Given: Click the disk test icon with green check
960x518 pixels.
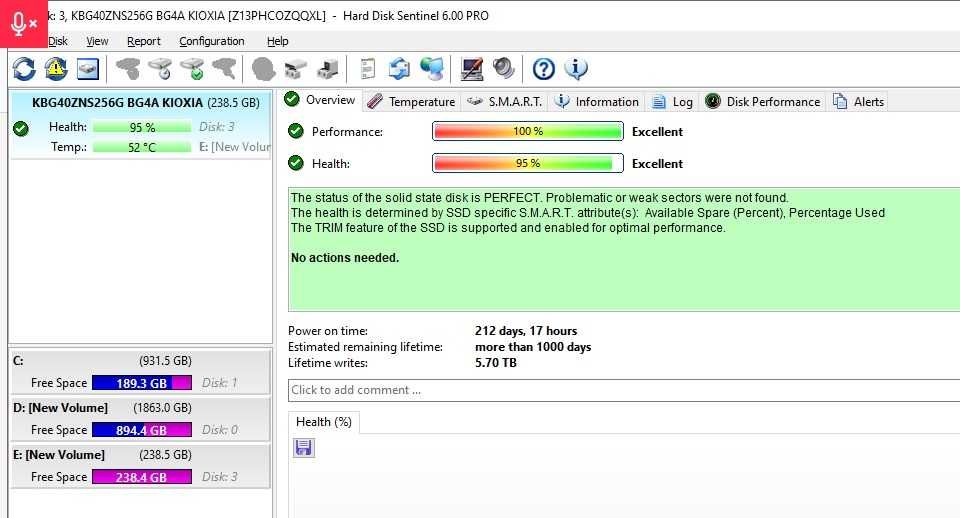Looking at the screenshot, I should [192, 69].
